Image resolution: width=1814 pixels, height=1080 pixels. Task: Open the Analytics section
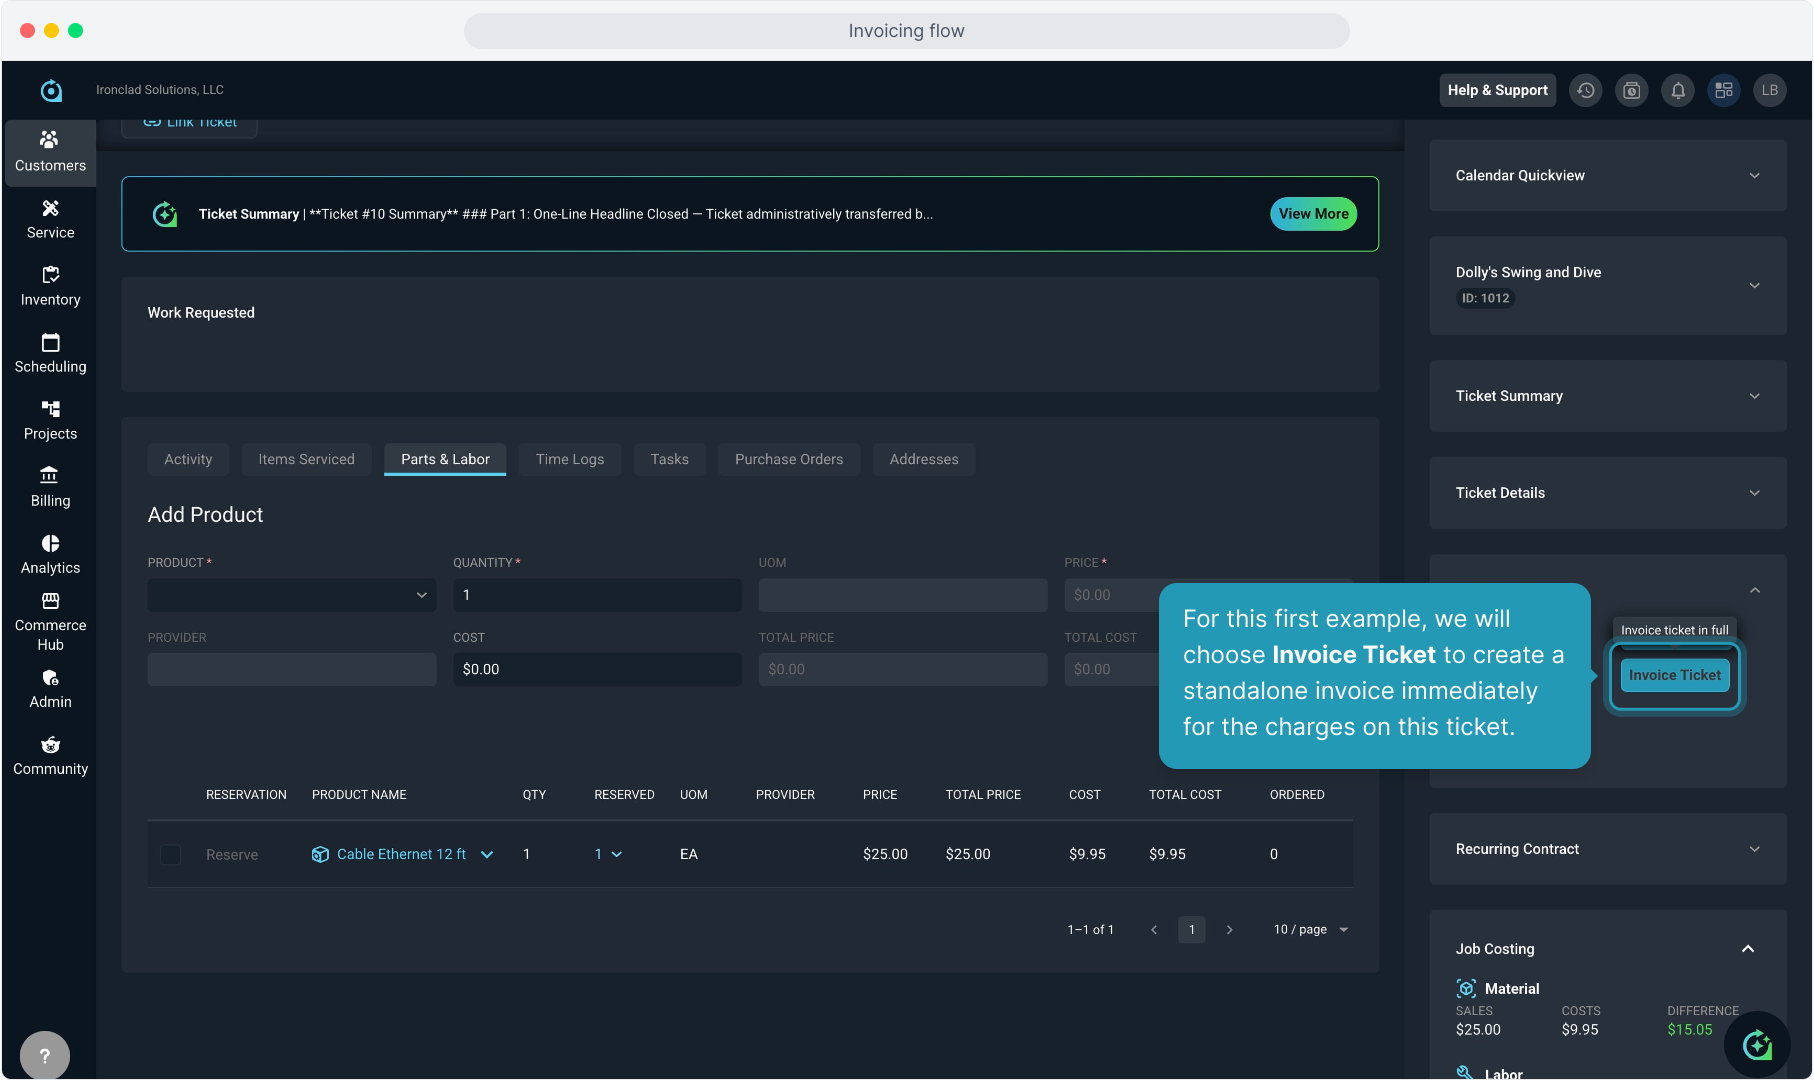(50, 554)
